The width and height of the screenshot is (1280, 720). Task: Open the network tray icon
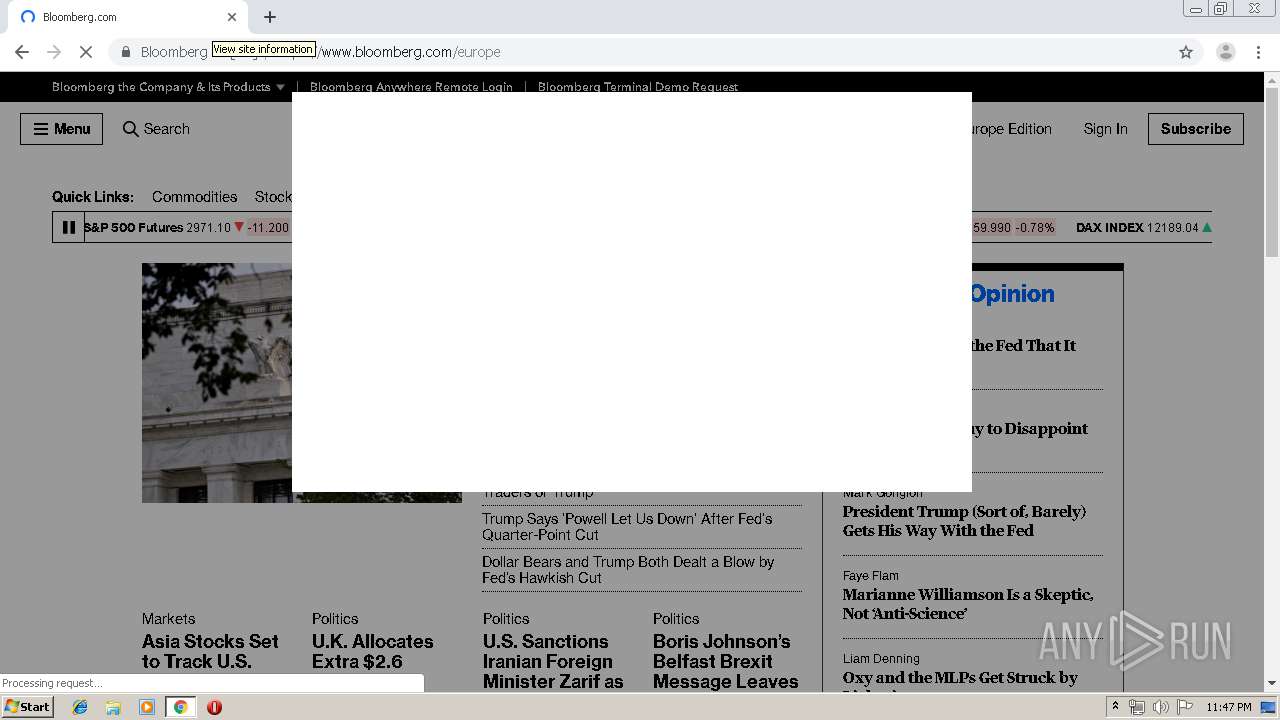[x=1137, y=707]
